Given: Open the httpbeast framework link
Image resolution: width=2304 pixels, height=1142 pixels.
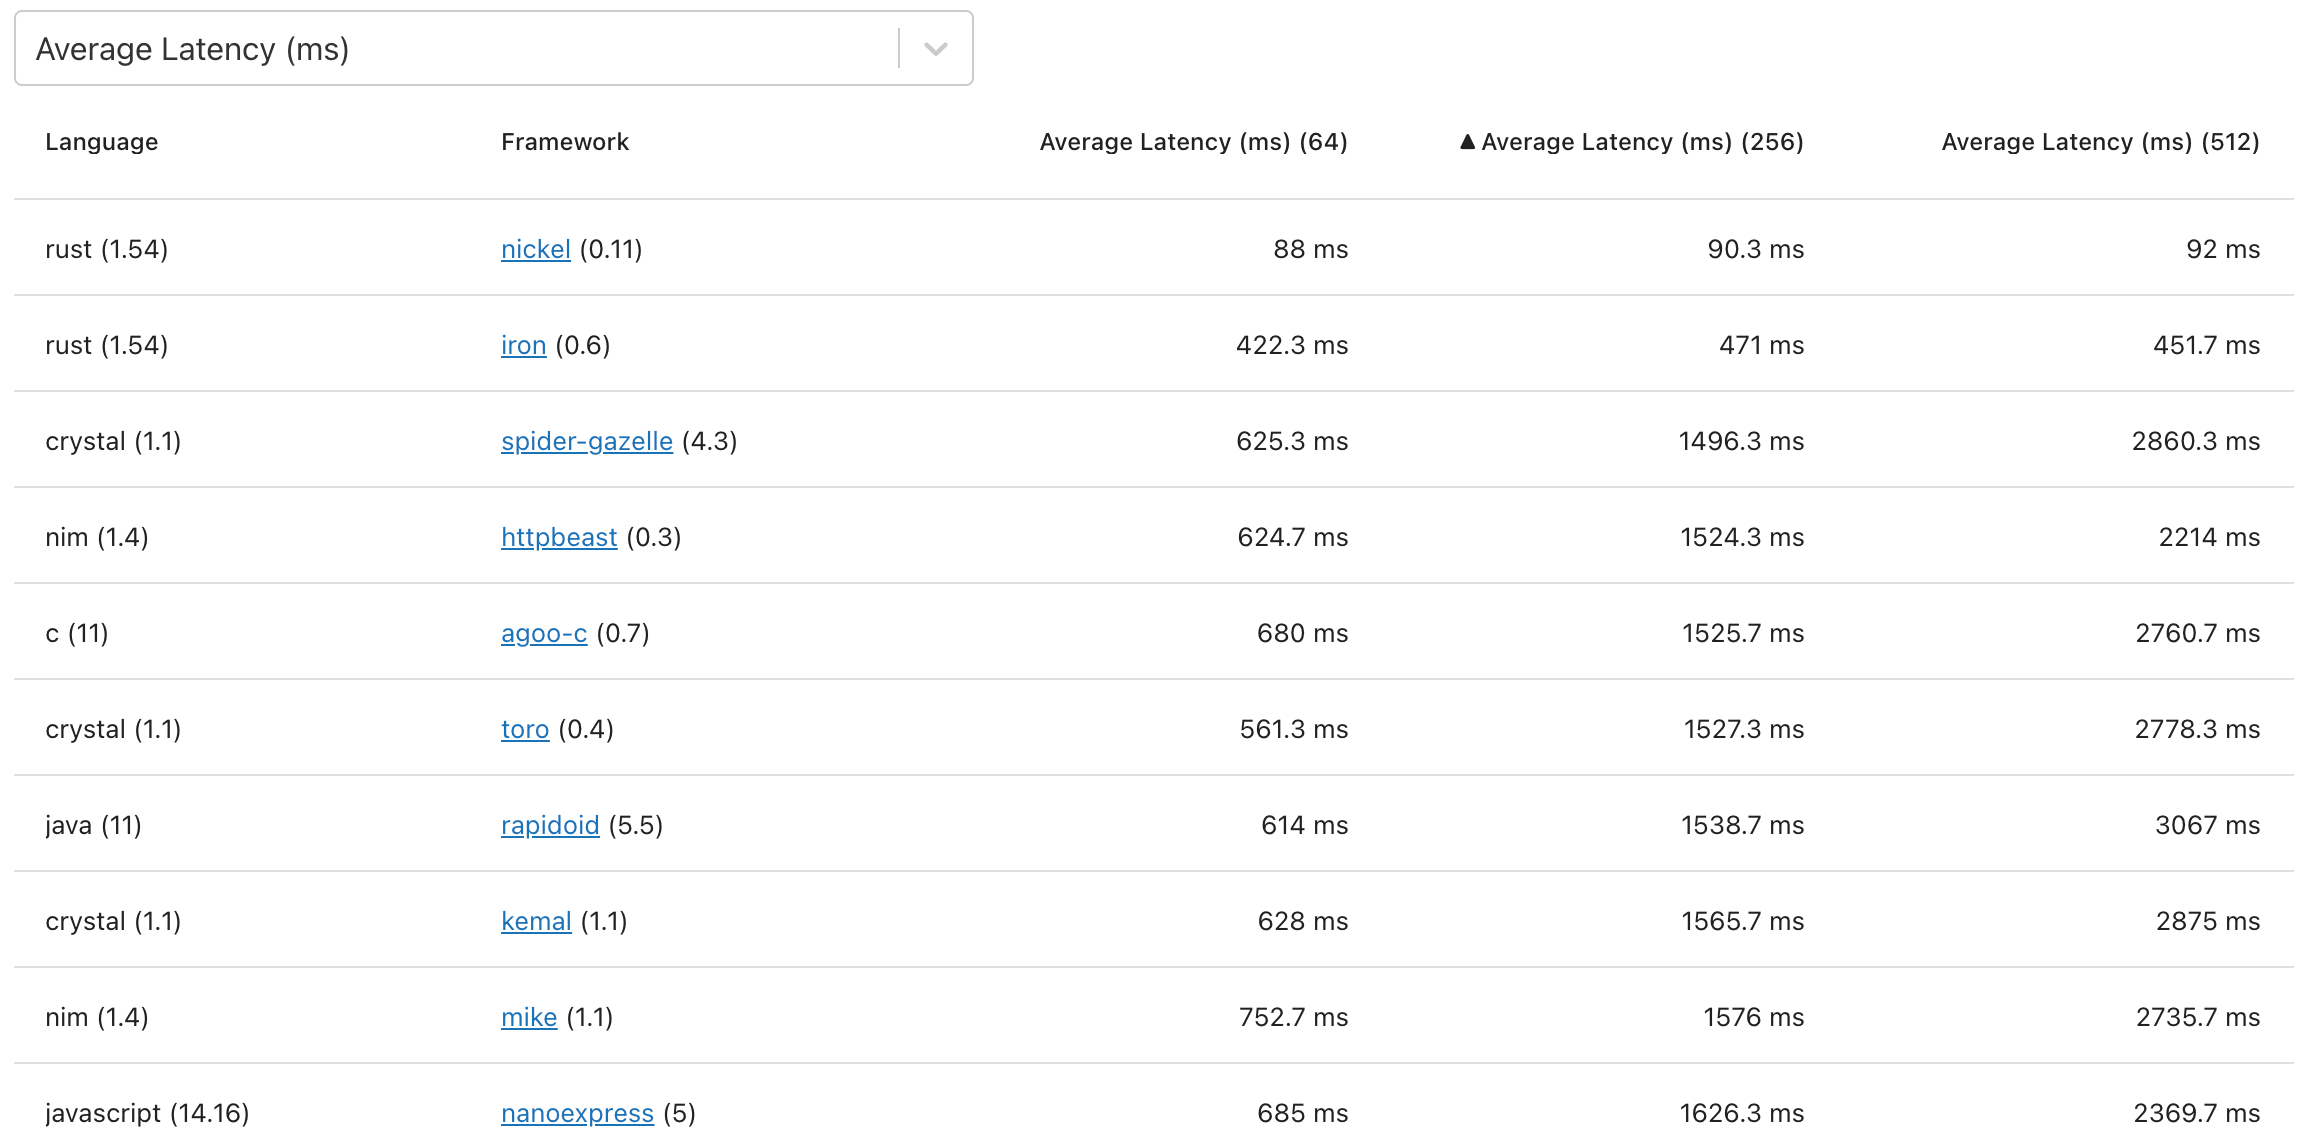Looking at the screenshot, I should point(559,537).
